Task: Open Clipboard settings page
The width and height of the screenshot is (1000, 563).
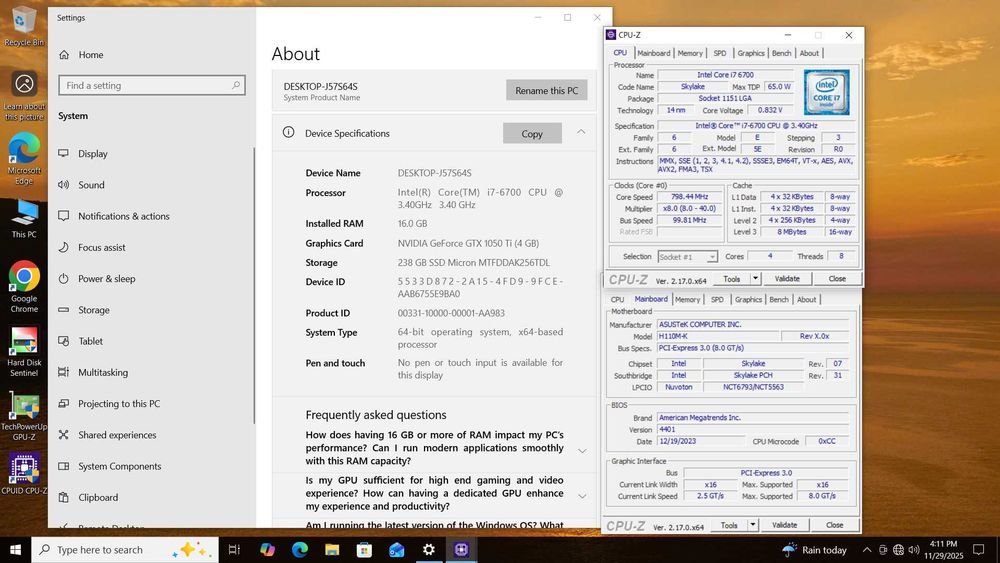Action: click(x=151, y=497)
